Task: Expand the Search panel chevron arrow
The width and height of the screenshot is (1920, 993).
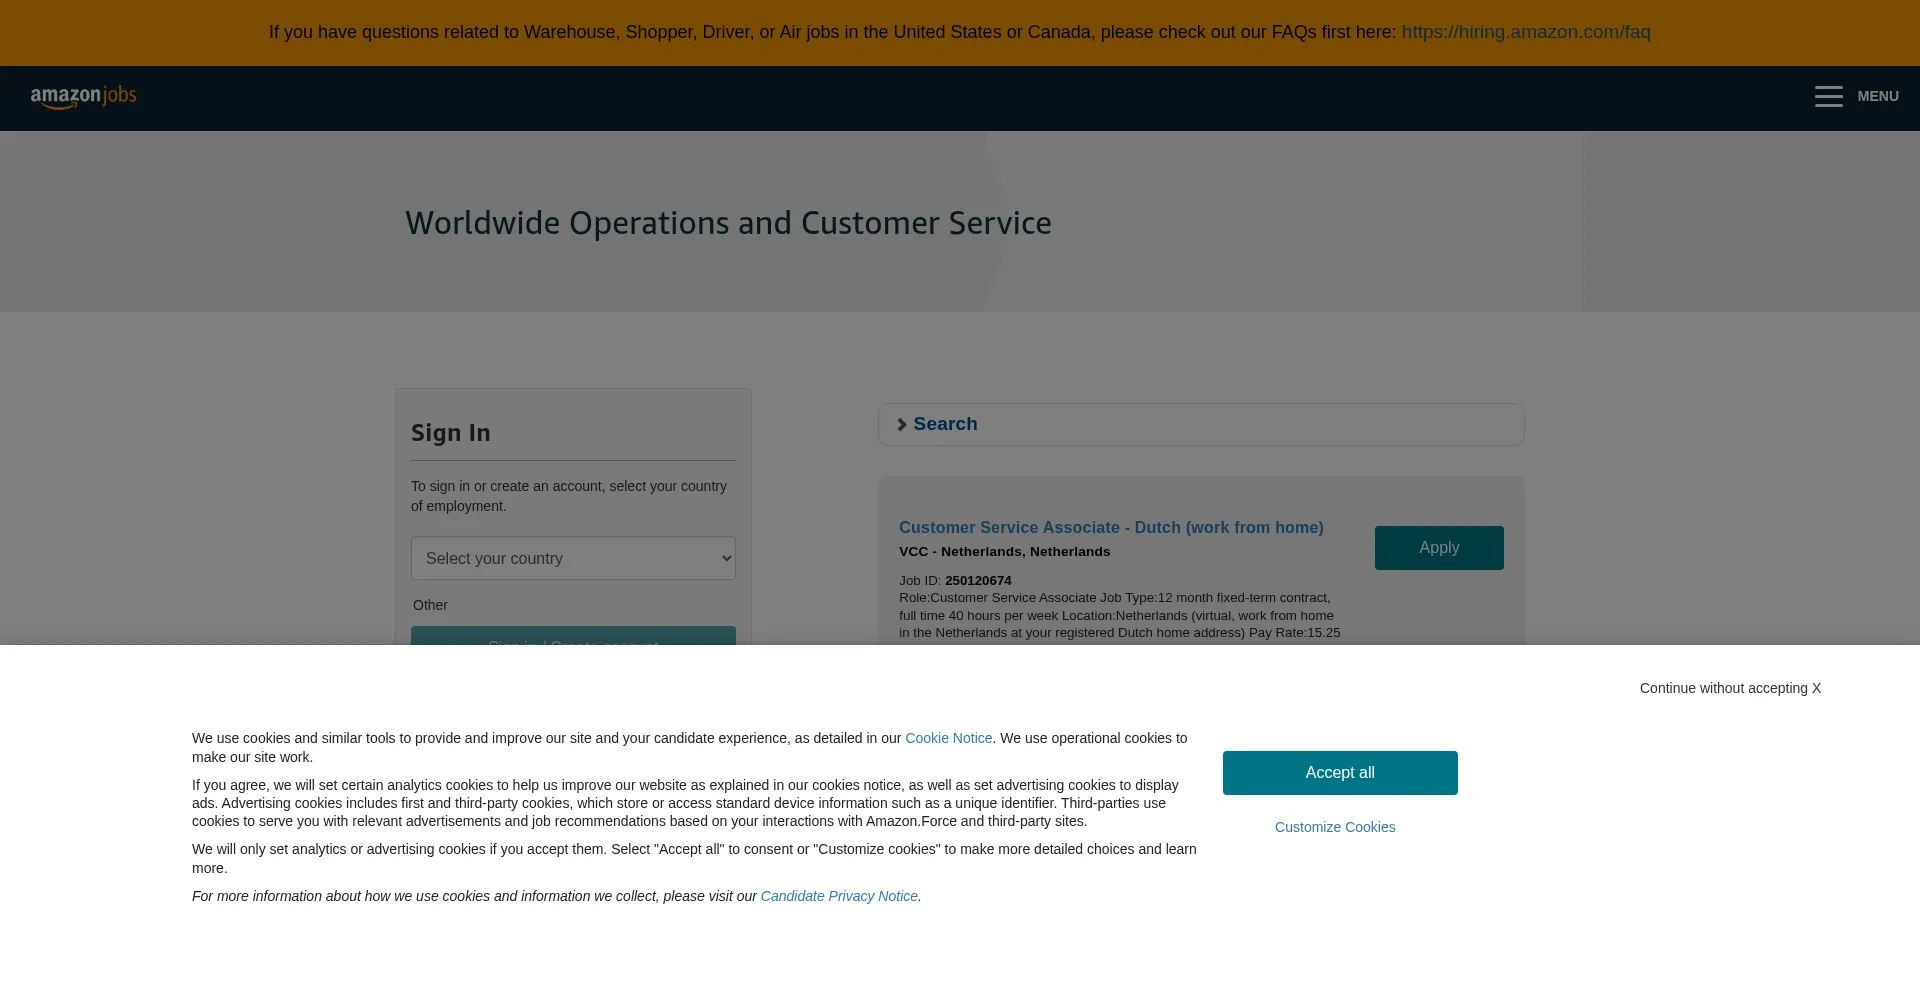Action: pos(901,425)
